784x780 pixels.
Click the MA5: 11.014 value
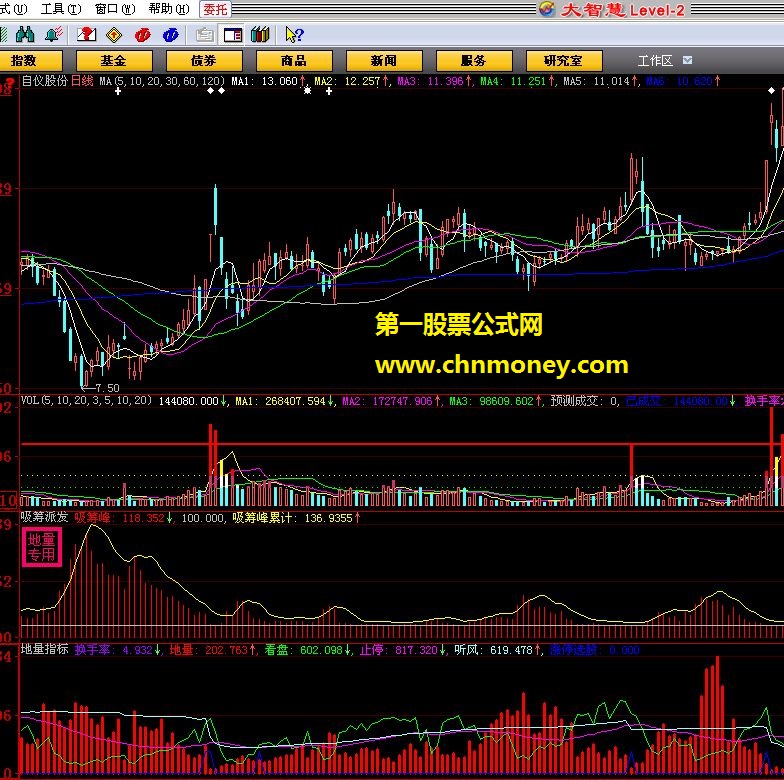click(x=597, y=81)
